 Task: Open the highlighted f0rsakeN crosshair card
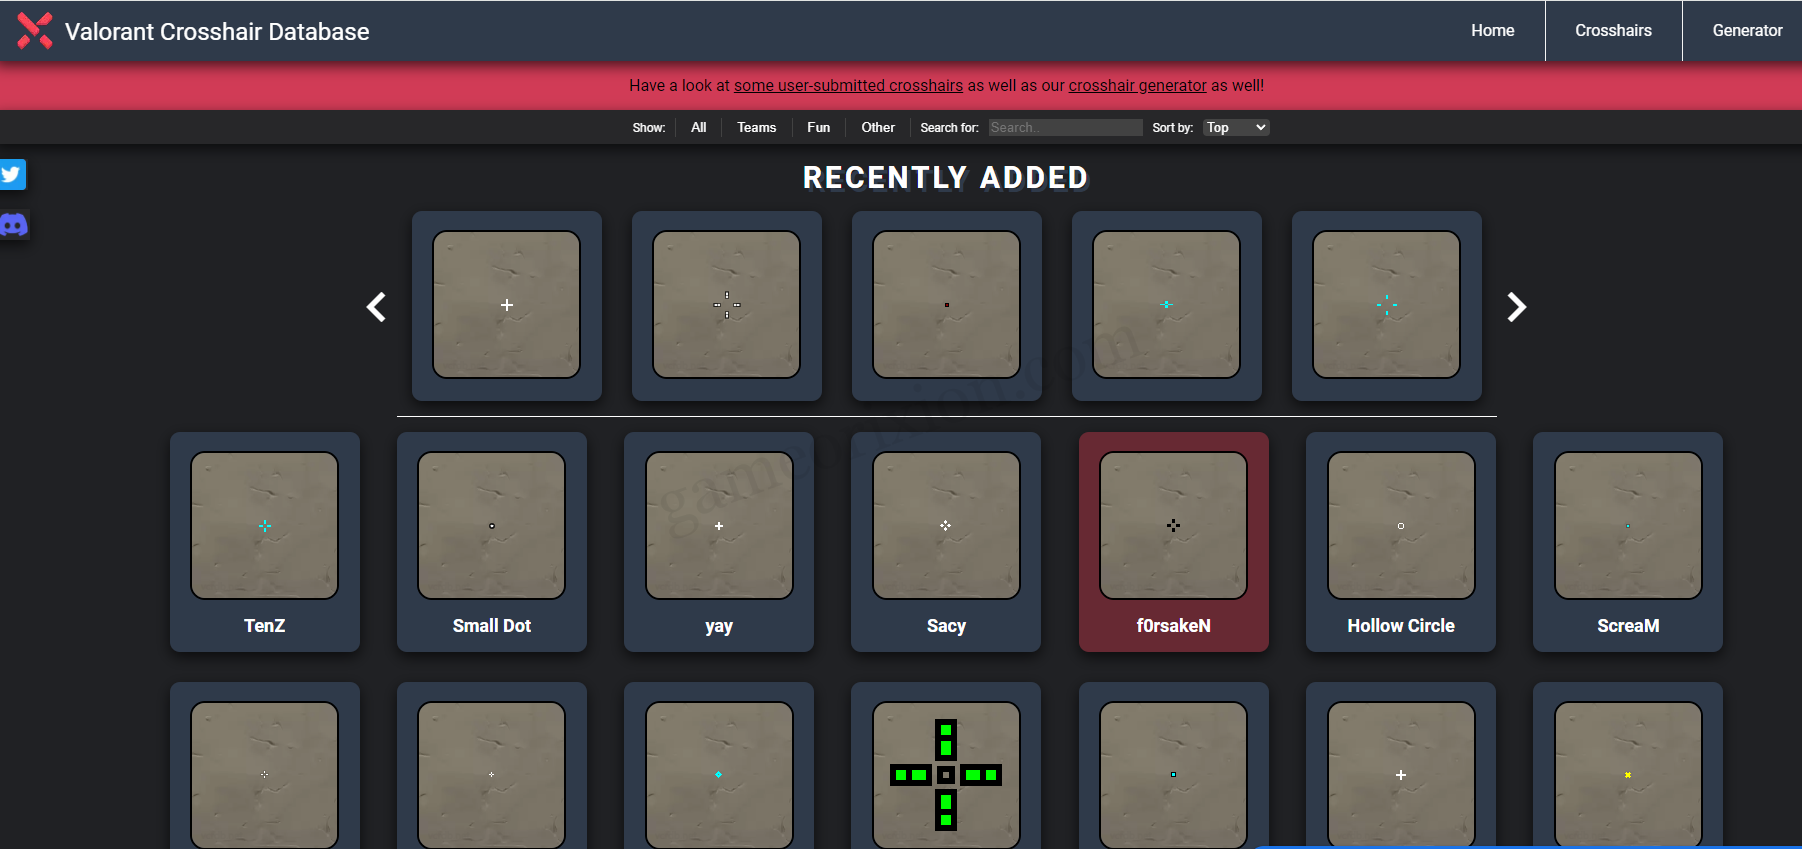tap(1174, 542)
